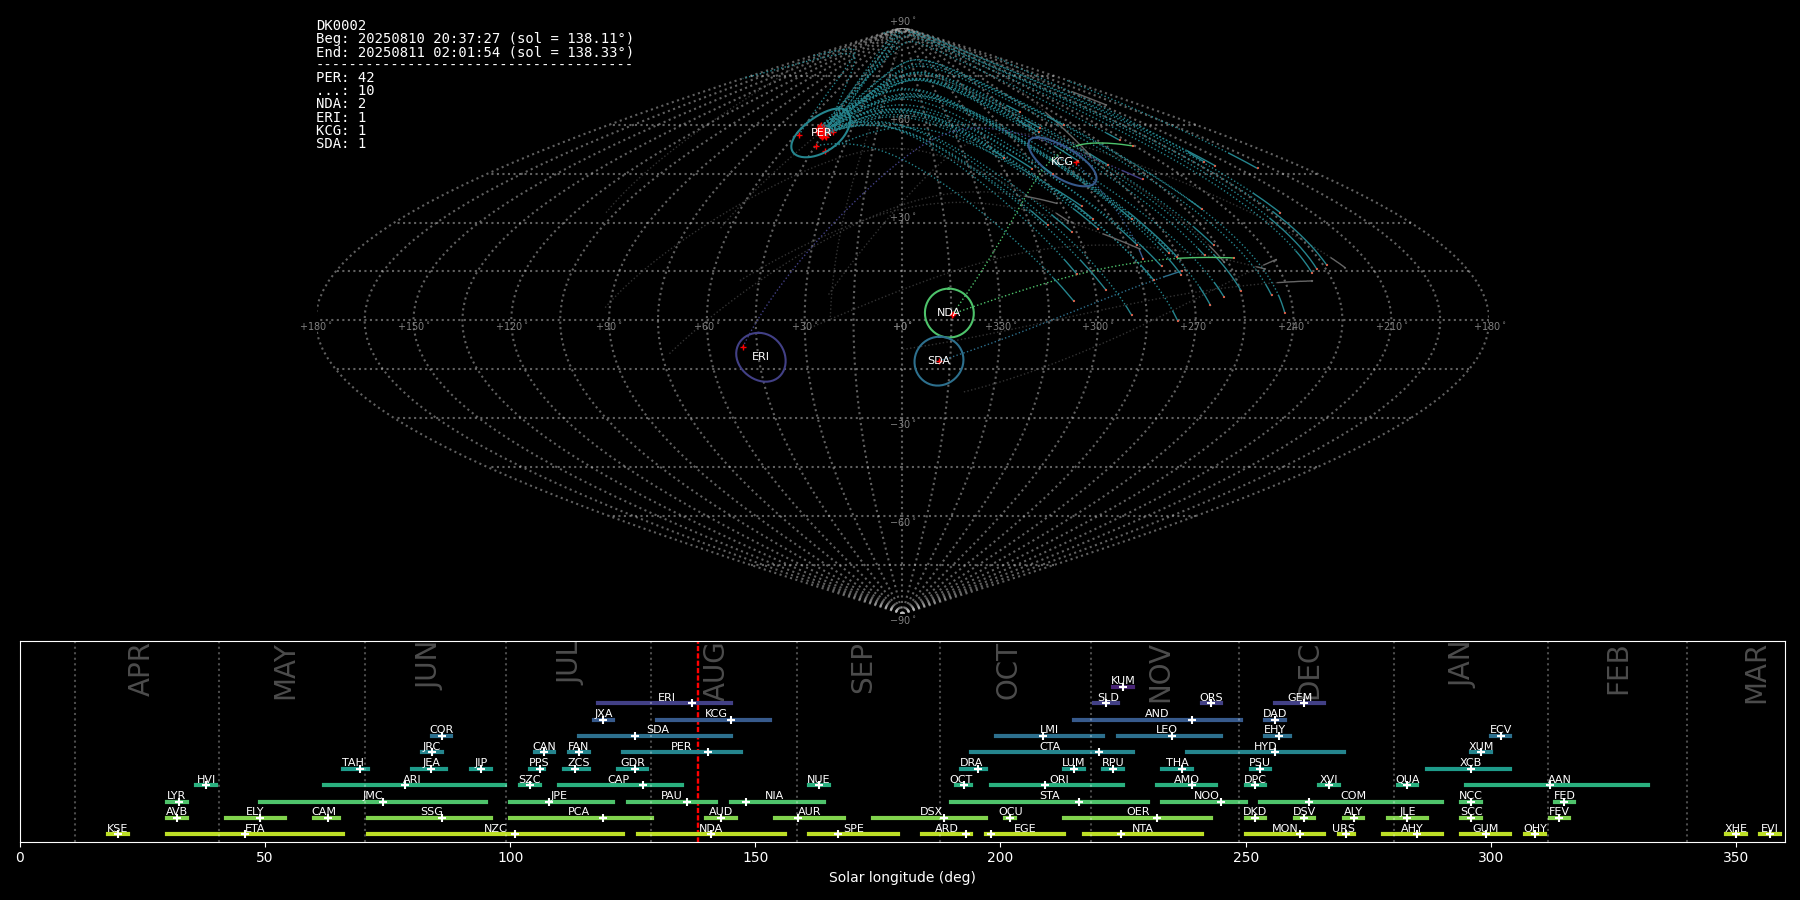Click the 'ERI: 1' count entry

(341, 117)
